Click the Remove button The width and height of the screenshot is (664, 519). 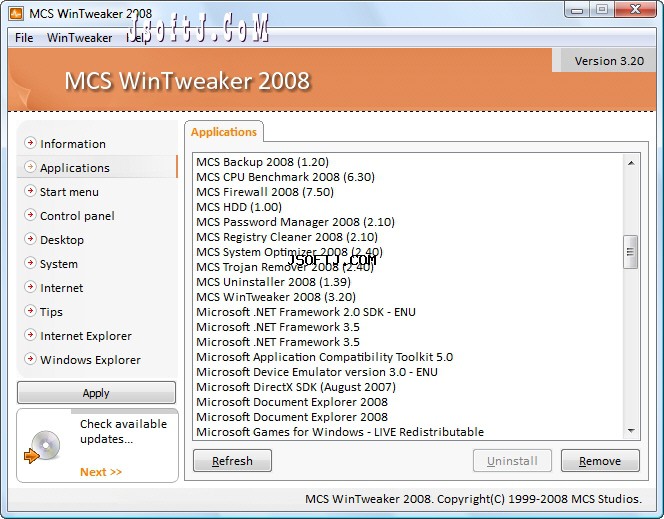click(x=600, y=461)
